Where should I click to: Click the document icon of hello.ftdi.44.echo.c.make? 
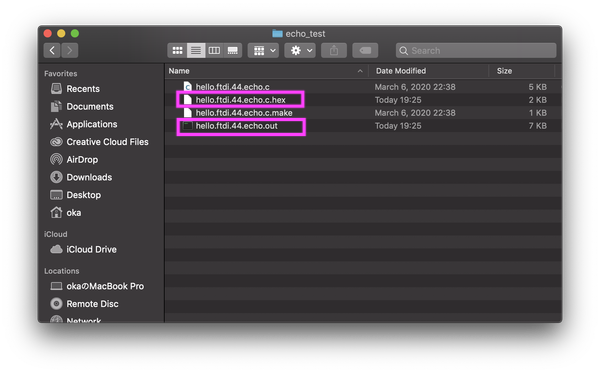pyautogui.click(x=187, y=113)
